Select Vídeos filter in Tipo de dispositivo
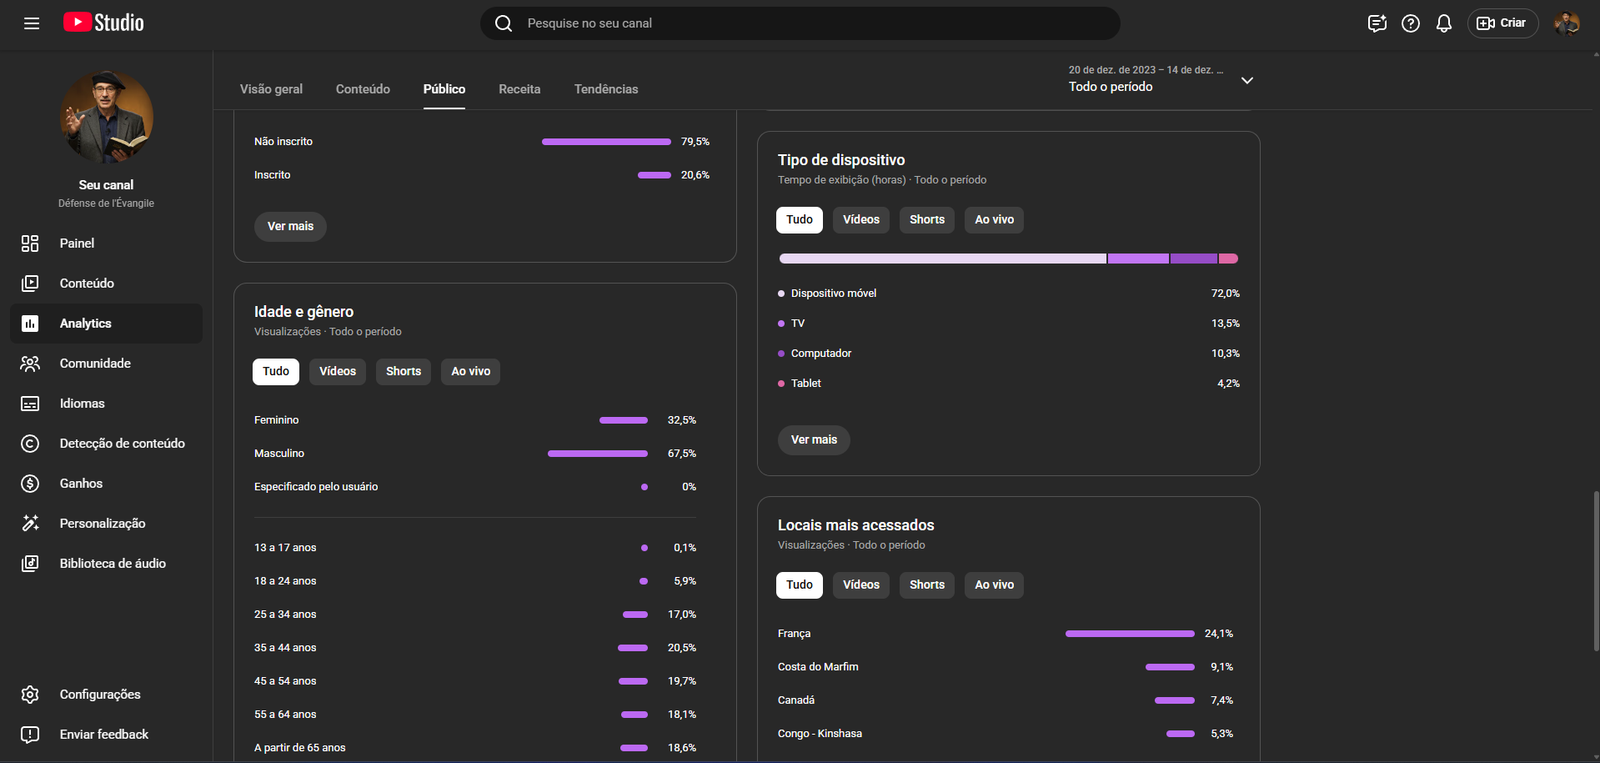The height and width of the screenshot is (763, 1600). tap(860, 220)
